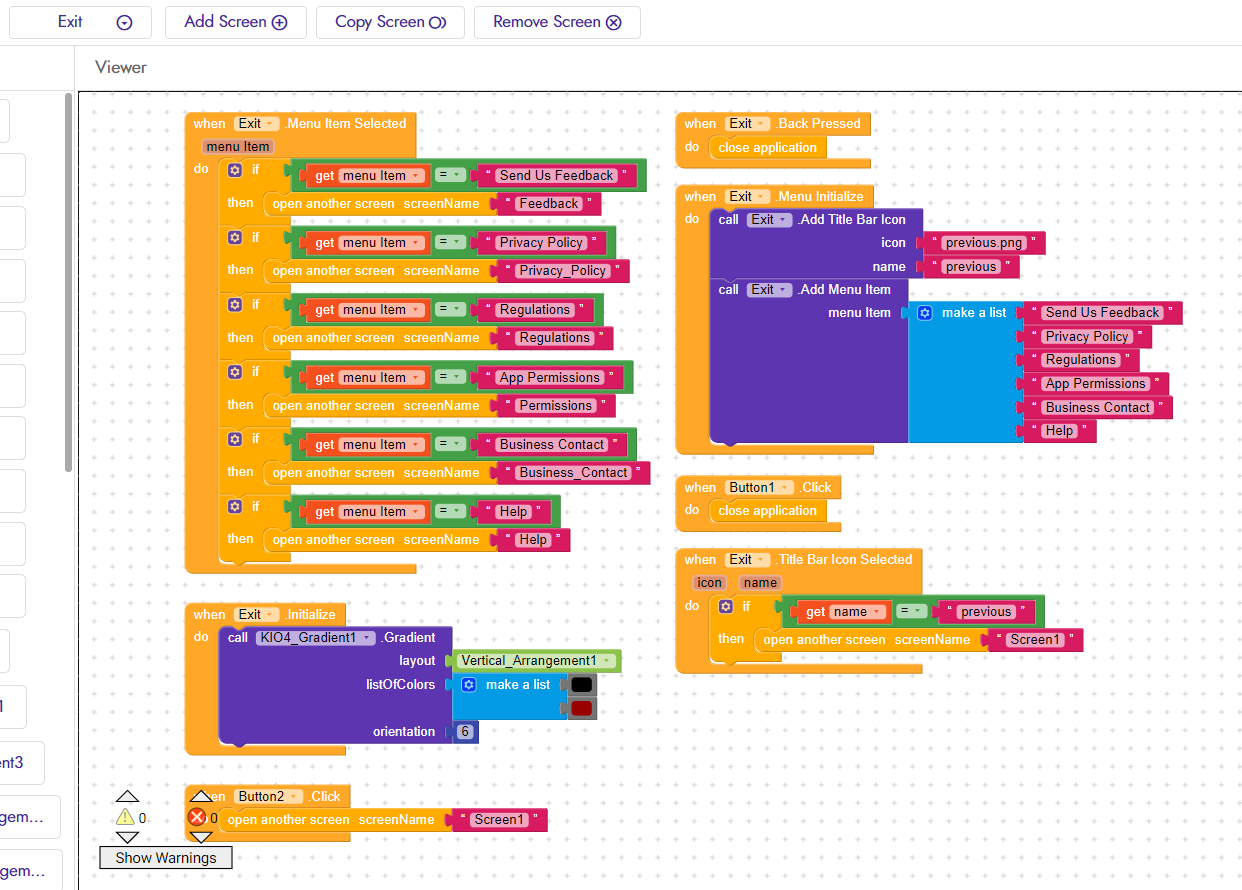Click the orientation number block 6
Viewport: 1242px width, 890px height.
[465, 732]
